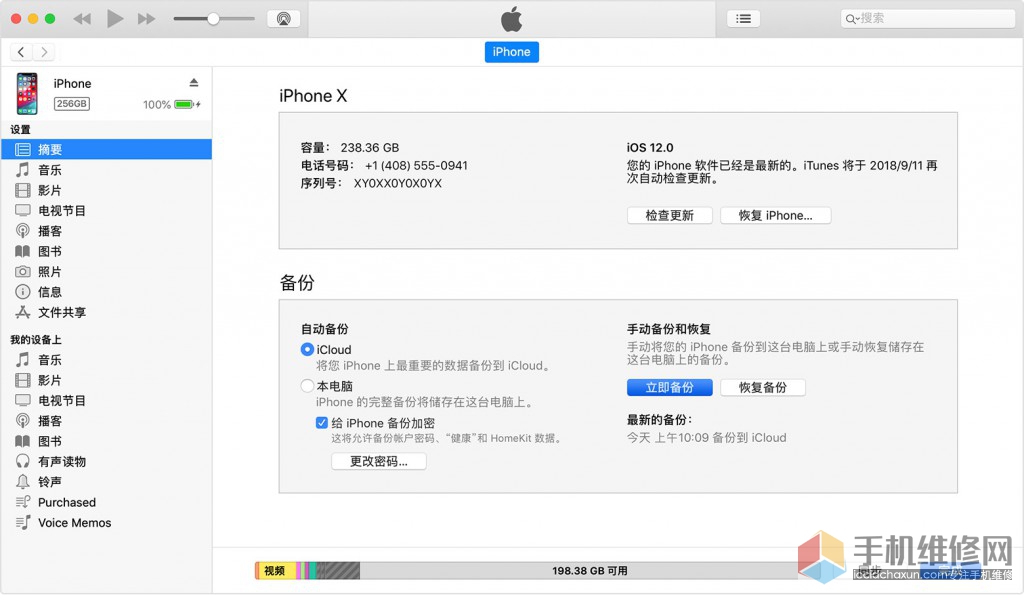Open 影片 under 设置
Viewport: 1024px width, 595px height.
click(106, 190)
